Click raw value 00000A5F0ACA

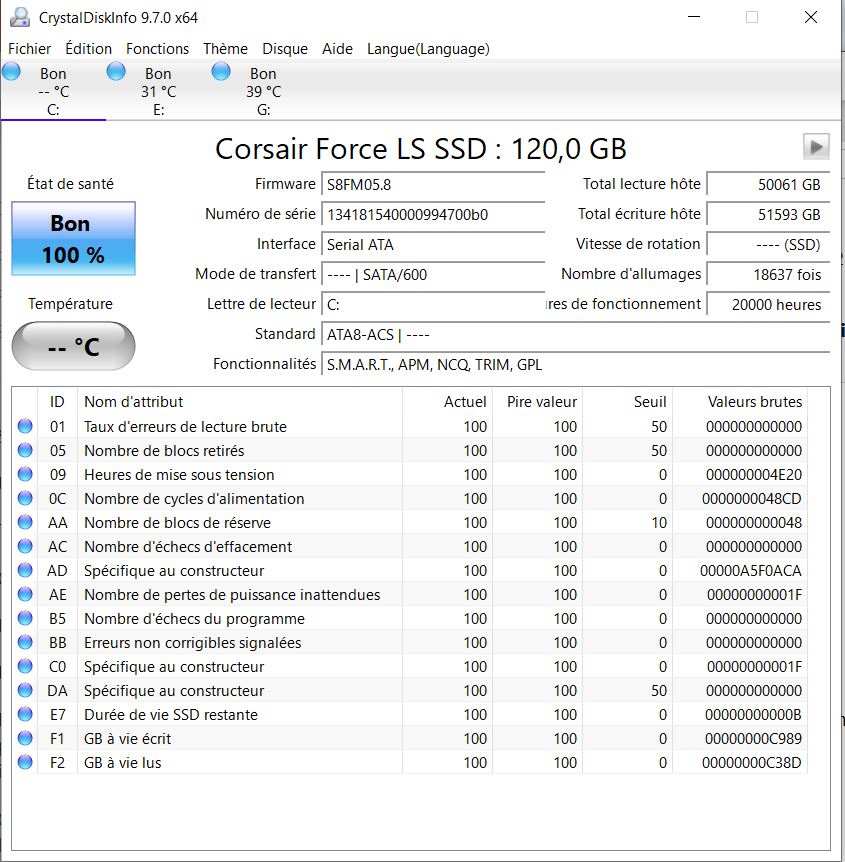coord(750,571)
